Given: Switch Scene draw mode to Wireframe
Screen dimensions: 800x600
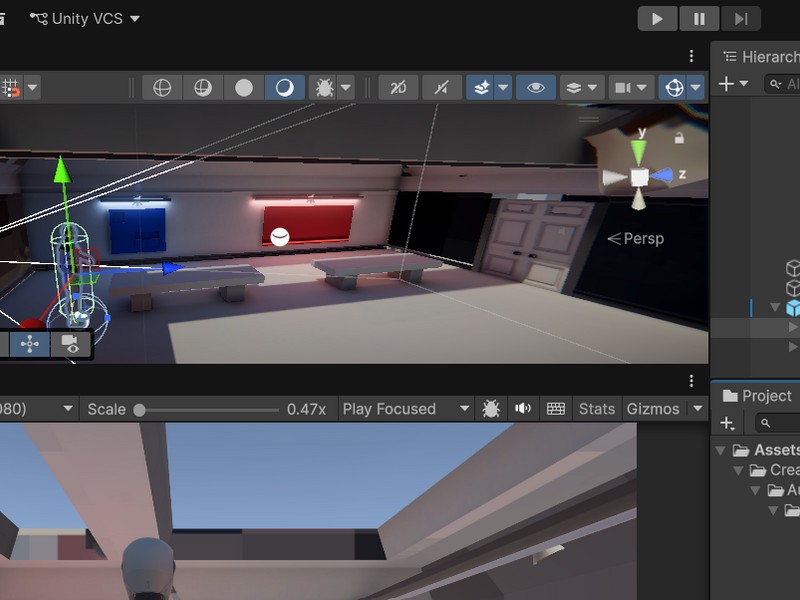Looking at the screenshot, I should coord(162,88).
